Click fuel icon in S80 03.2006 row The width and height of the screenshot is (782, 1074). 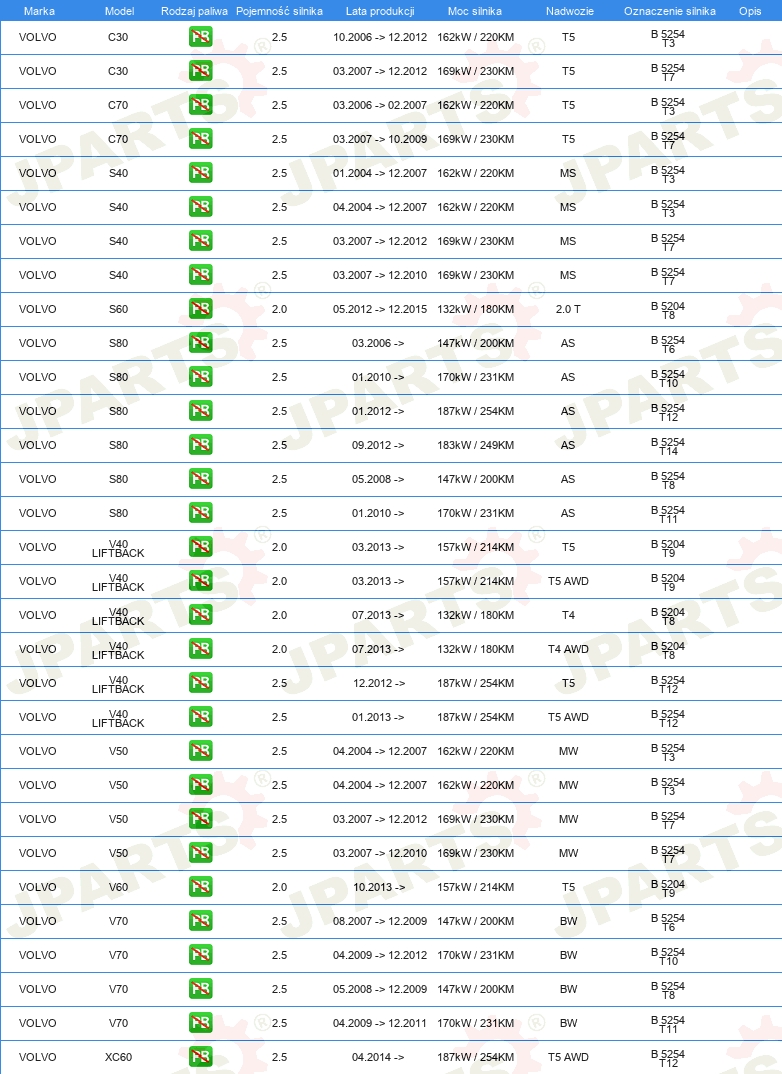click(201, 343)
